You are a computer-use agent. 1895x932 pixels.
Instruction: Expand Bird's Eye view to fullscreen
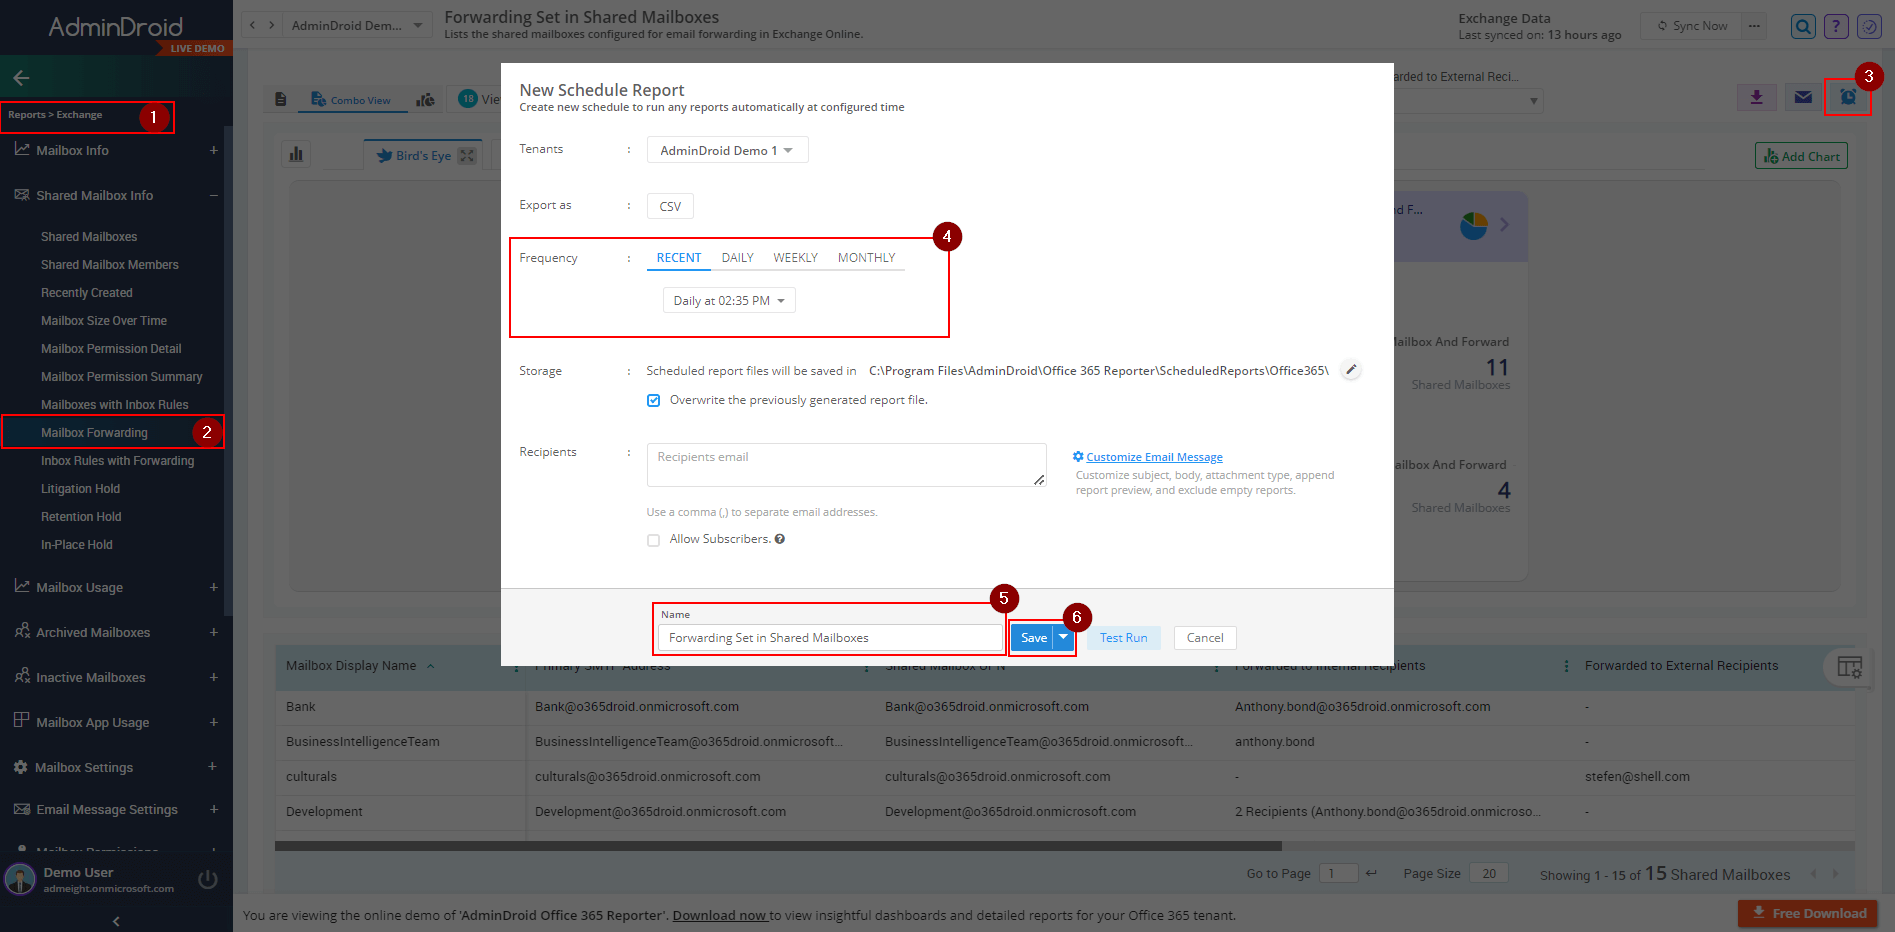(466, 155)
